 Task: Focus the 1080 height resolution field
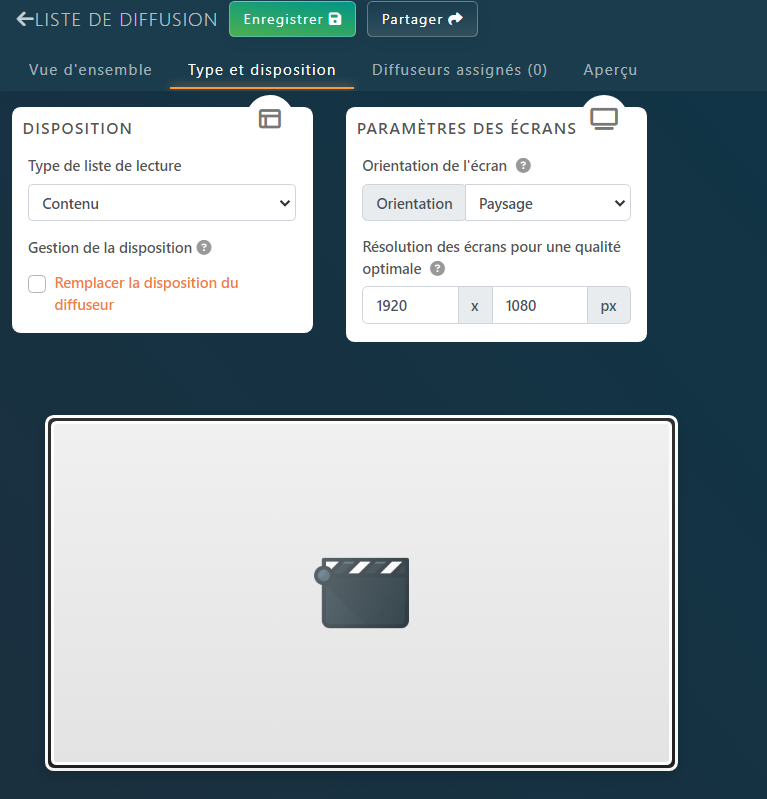[x=538, y=306]
